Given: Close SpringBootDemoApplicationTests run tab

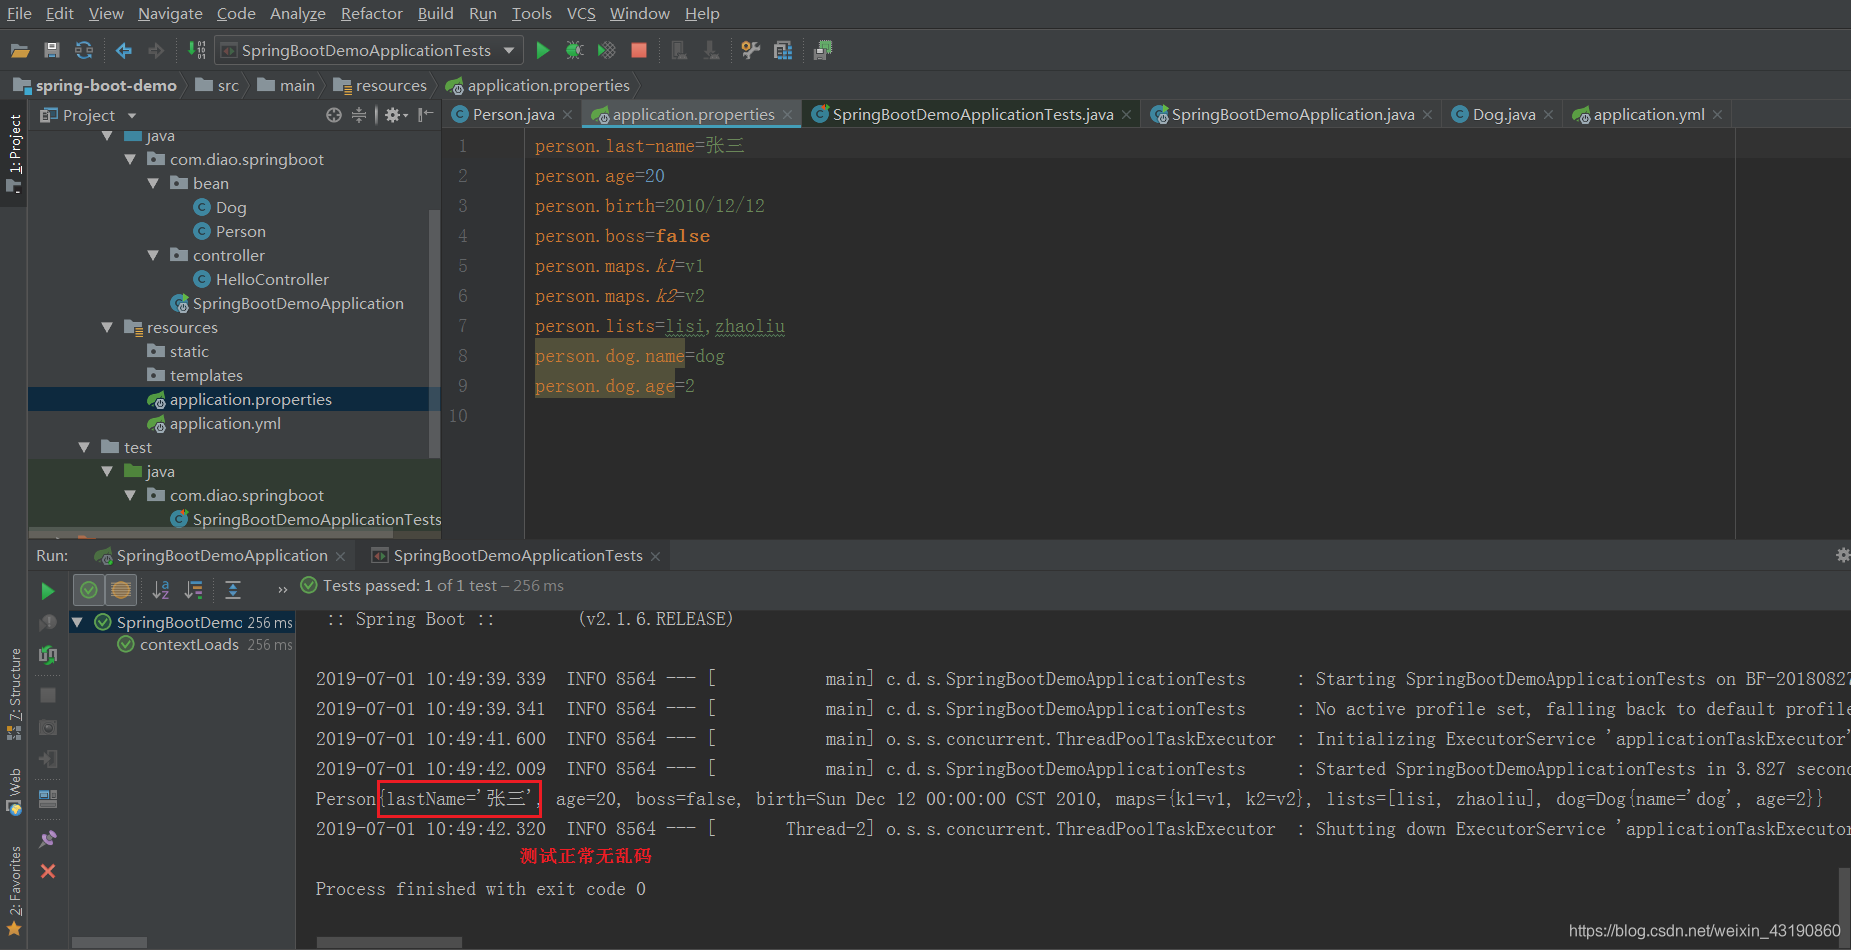Looking at the screenshot, I should (x=655, y=556).
